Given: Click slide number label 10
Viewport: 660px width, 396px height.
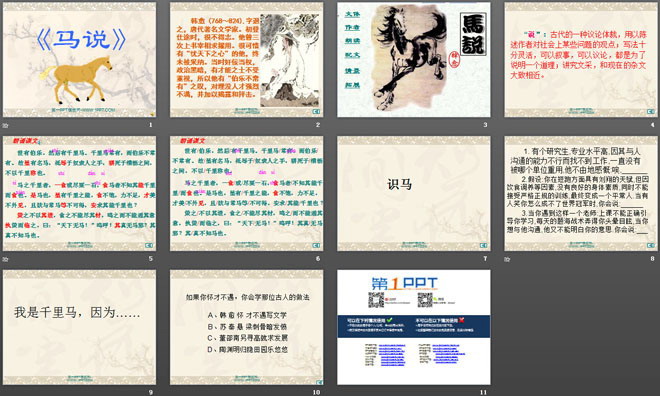Looking at the screenshot, I should tap(317, 392).
